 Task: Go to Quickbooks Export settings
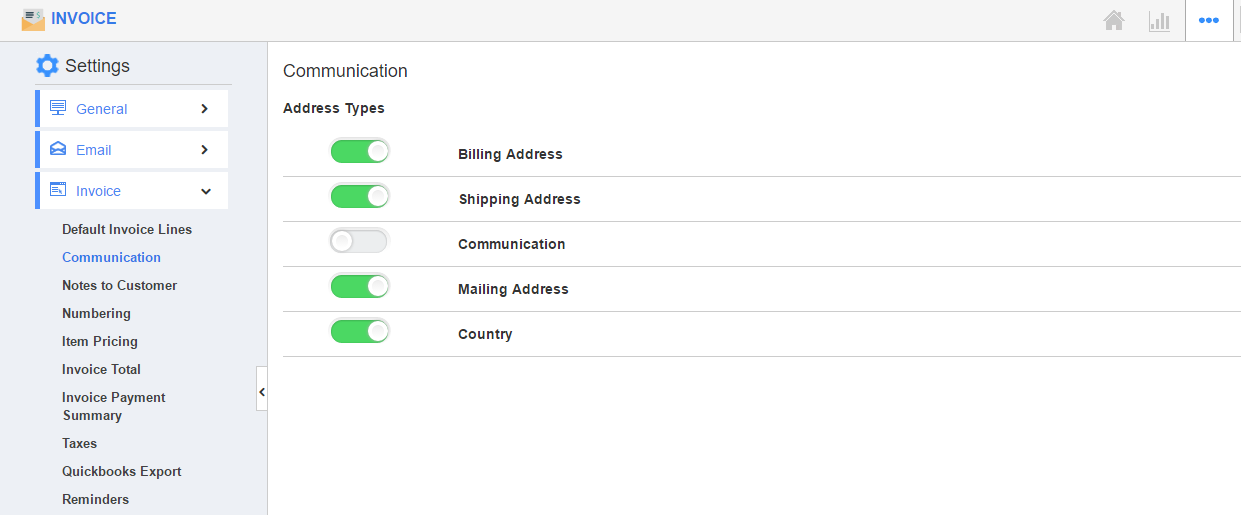pos(121,471)
